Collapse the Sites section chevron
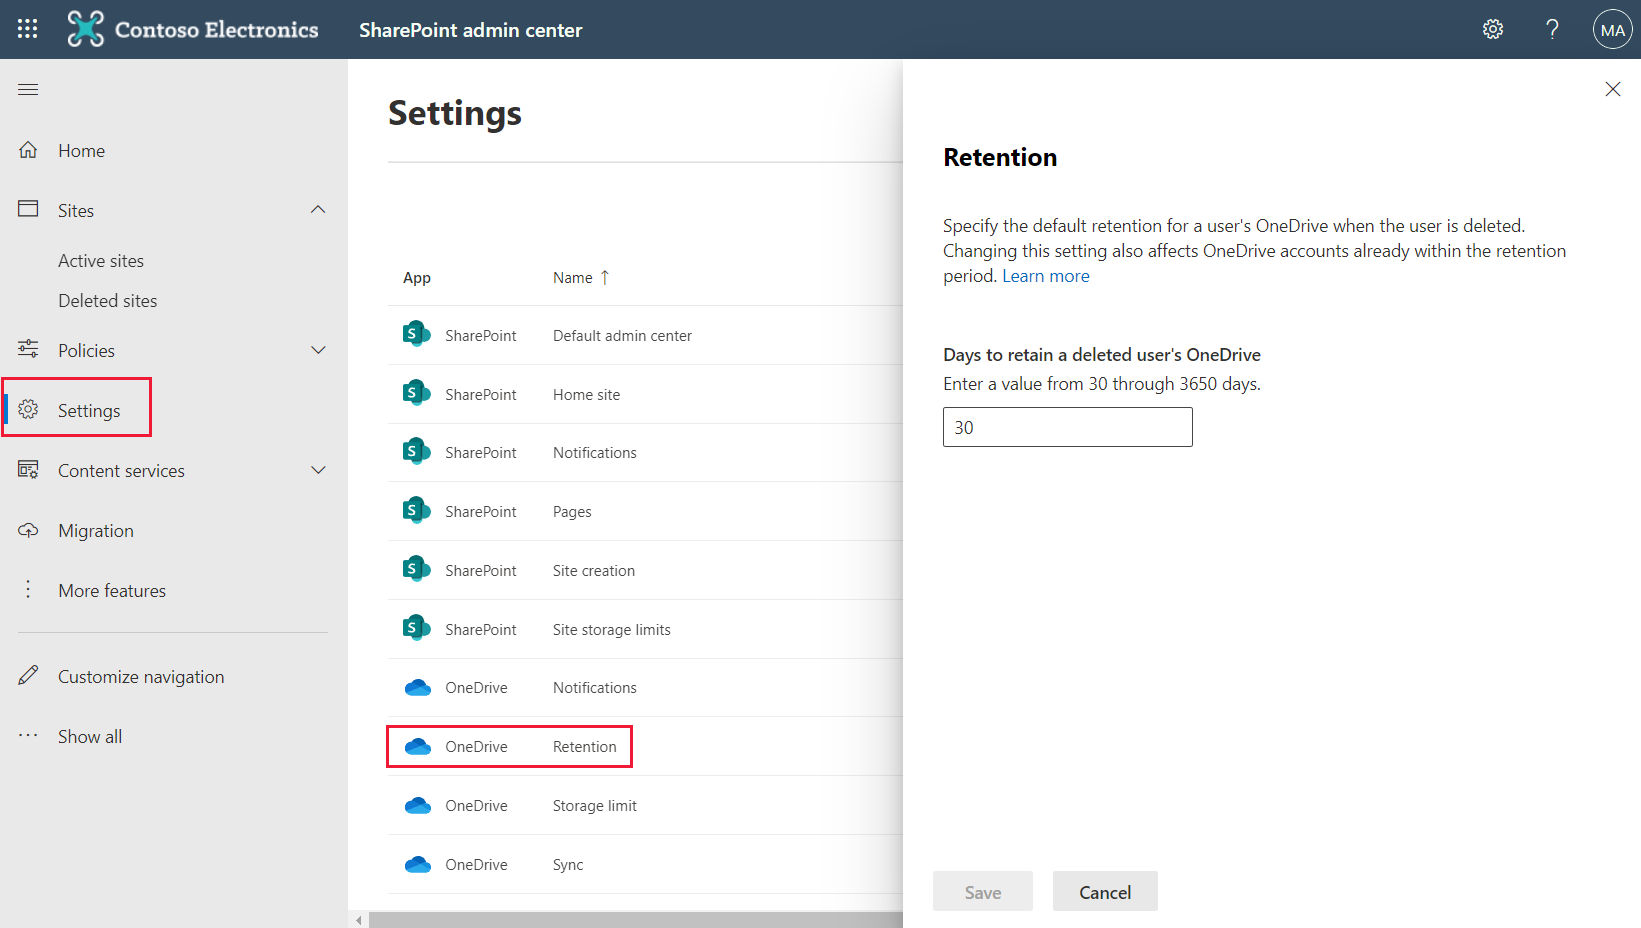Image resolution: width=1641 pixels, height=928 pixels. click(x=318, y=209)
